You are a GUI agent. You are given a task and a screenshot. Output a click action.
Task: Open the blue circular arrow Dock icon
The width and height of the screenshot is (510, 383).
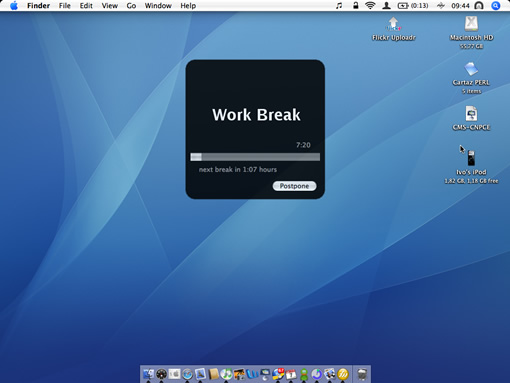pos(317,374)
